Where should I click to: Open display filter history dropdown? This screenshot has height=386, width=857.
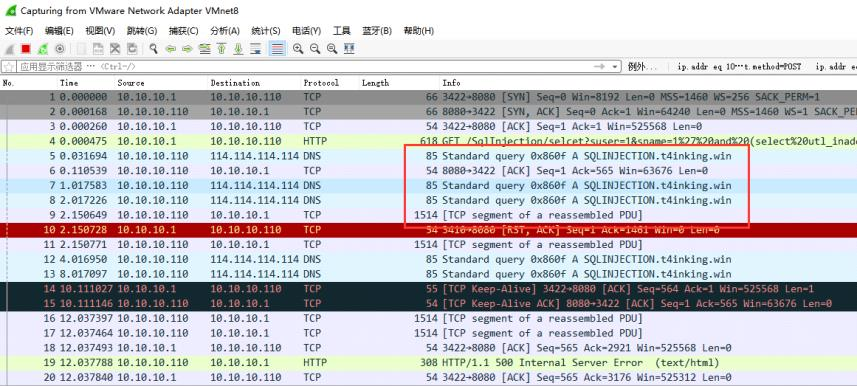[615, 67]
